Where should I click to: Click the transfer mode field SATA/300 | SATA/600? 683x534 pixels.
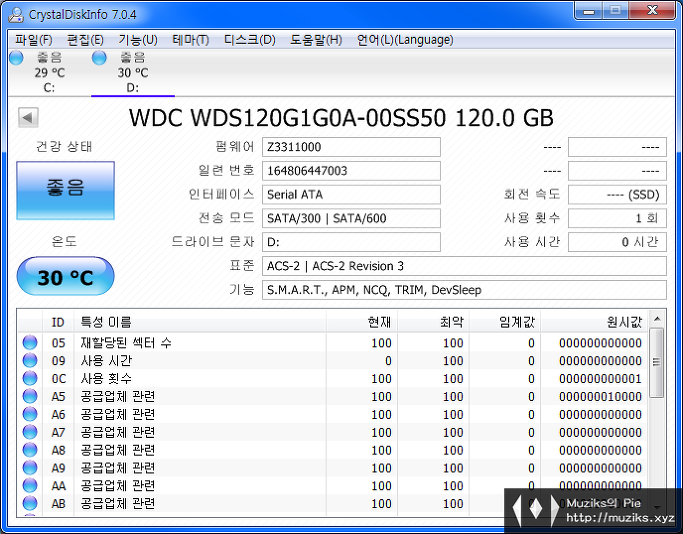pos(351,218)
